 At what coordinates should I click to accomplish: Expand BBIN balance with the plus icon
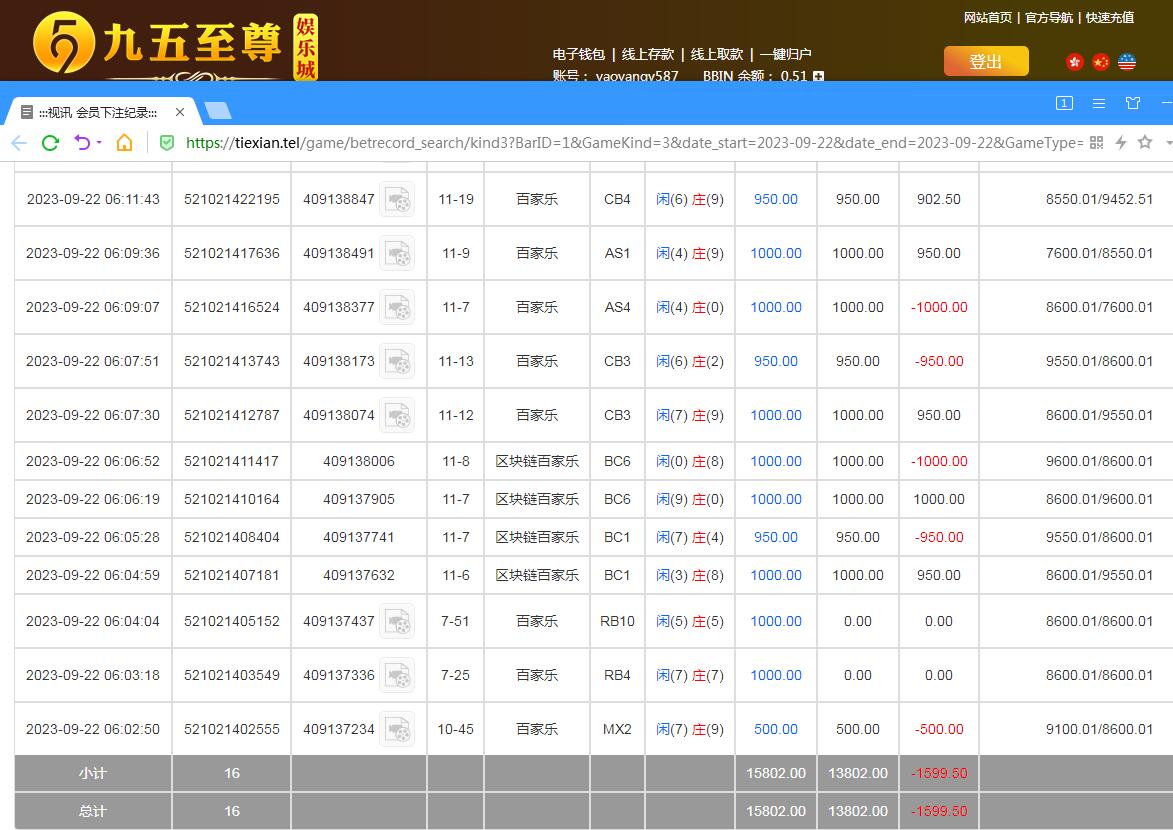[x=818, y=76]
